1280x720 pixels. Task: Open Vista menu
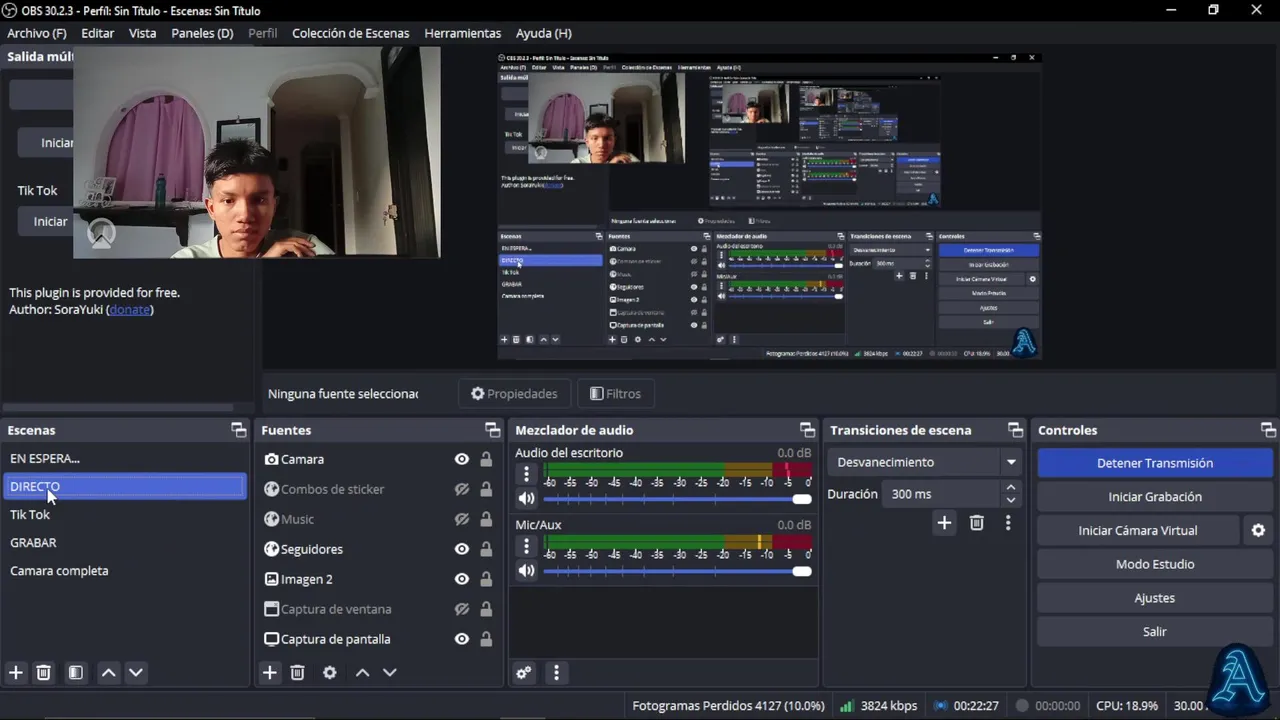coord(143,33)
